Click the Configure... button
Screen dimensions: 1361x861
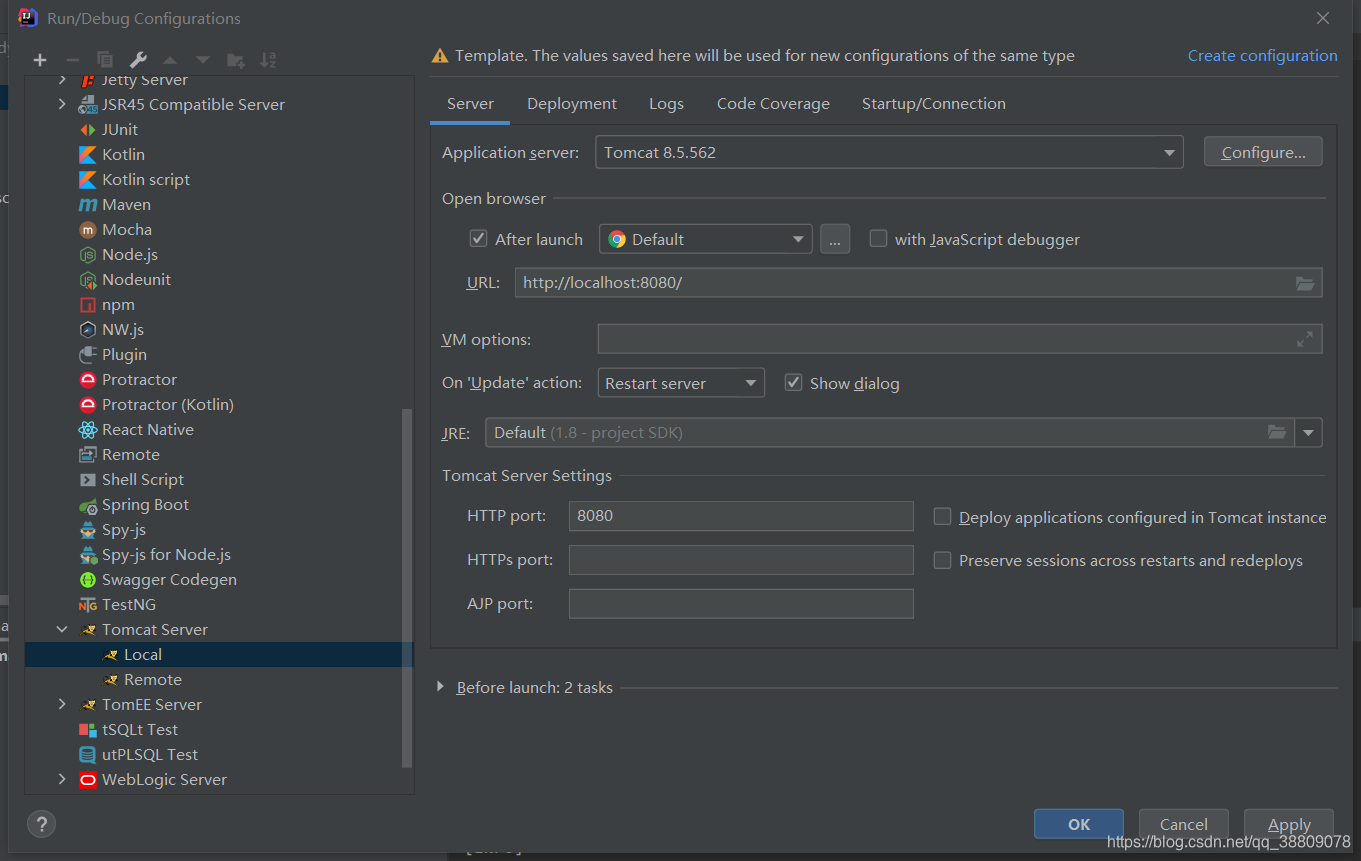coord(1263,152)
